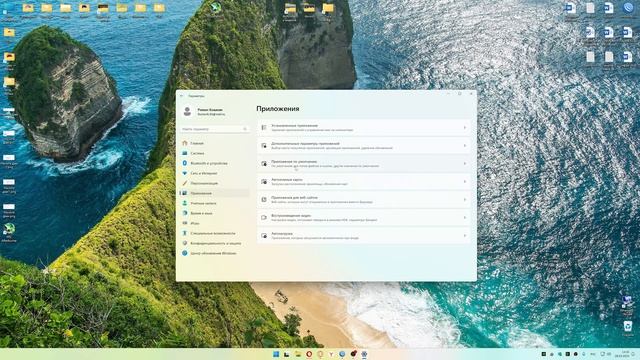Open Время и язык globe icon
Viewport: 640px width, 360px height.
pos(185,213)
